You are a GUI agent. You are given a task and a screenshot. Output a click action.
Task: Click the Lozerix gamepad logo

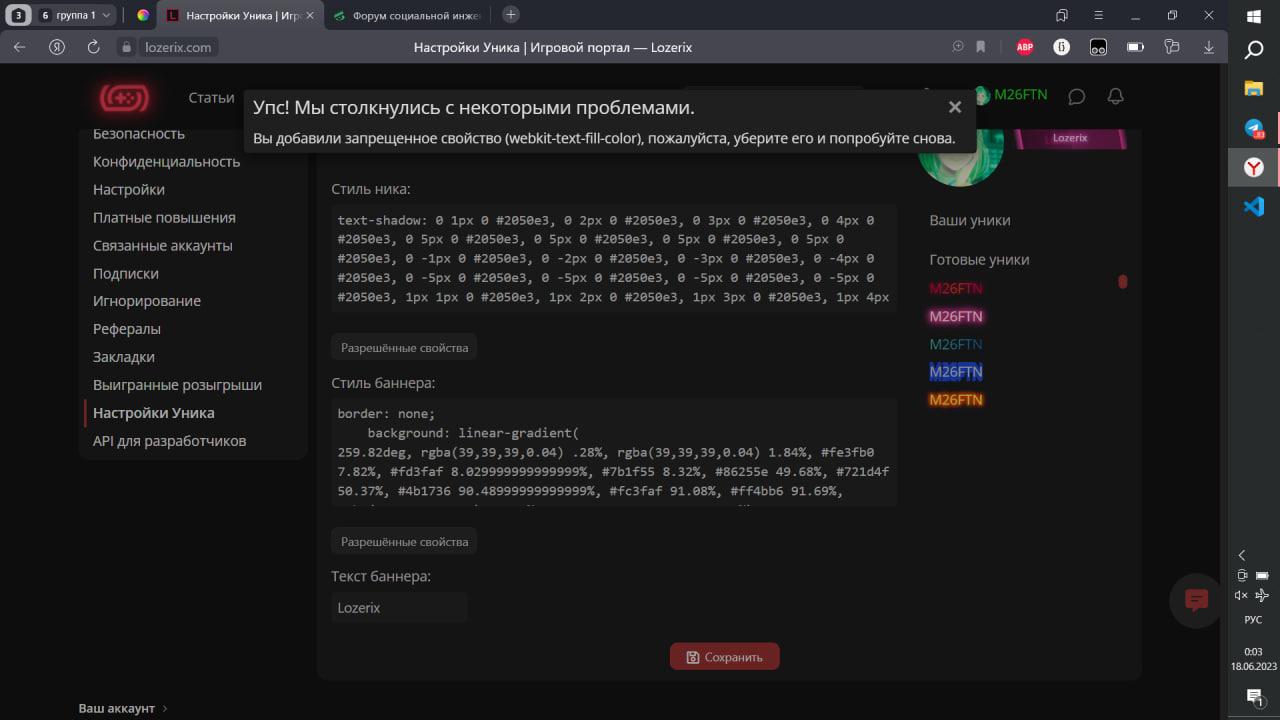click(x=124, y=97)
